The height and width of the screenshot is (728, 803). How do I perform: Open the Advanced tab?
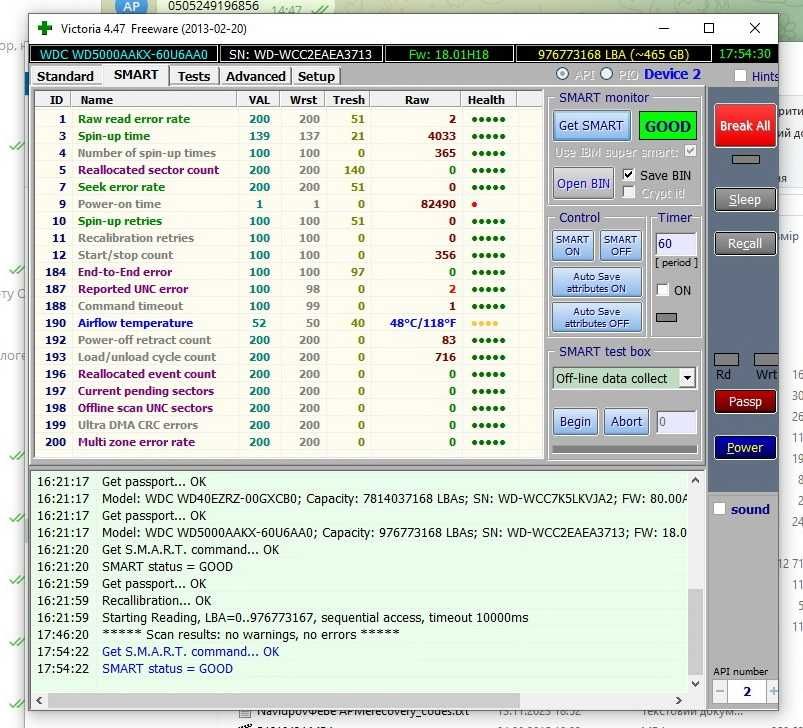[256, 76]
